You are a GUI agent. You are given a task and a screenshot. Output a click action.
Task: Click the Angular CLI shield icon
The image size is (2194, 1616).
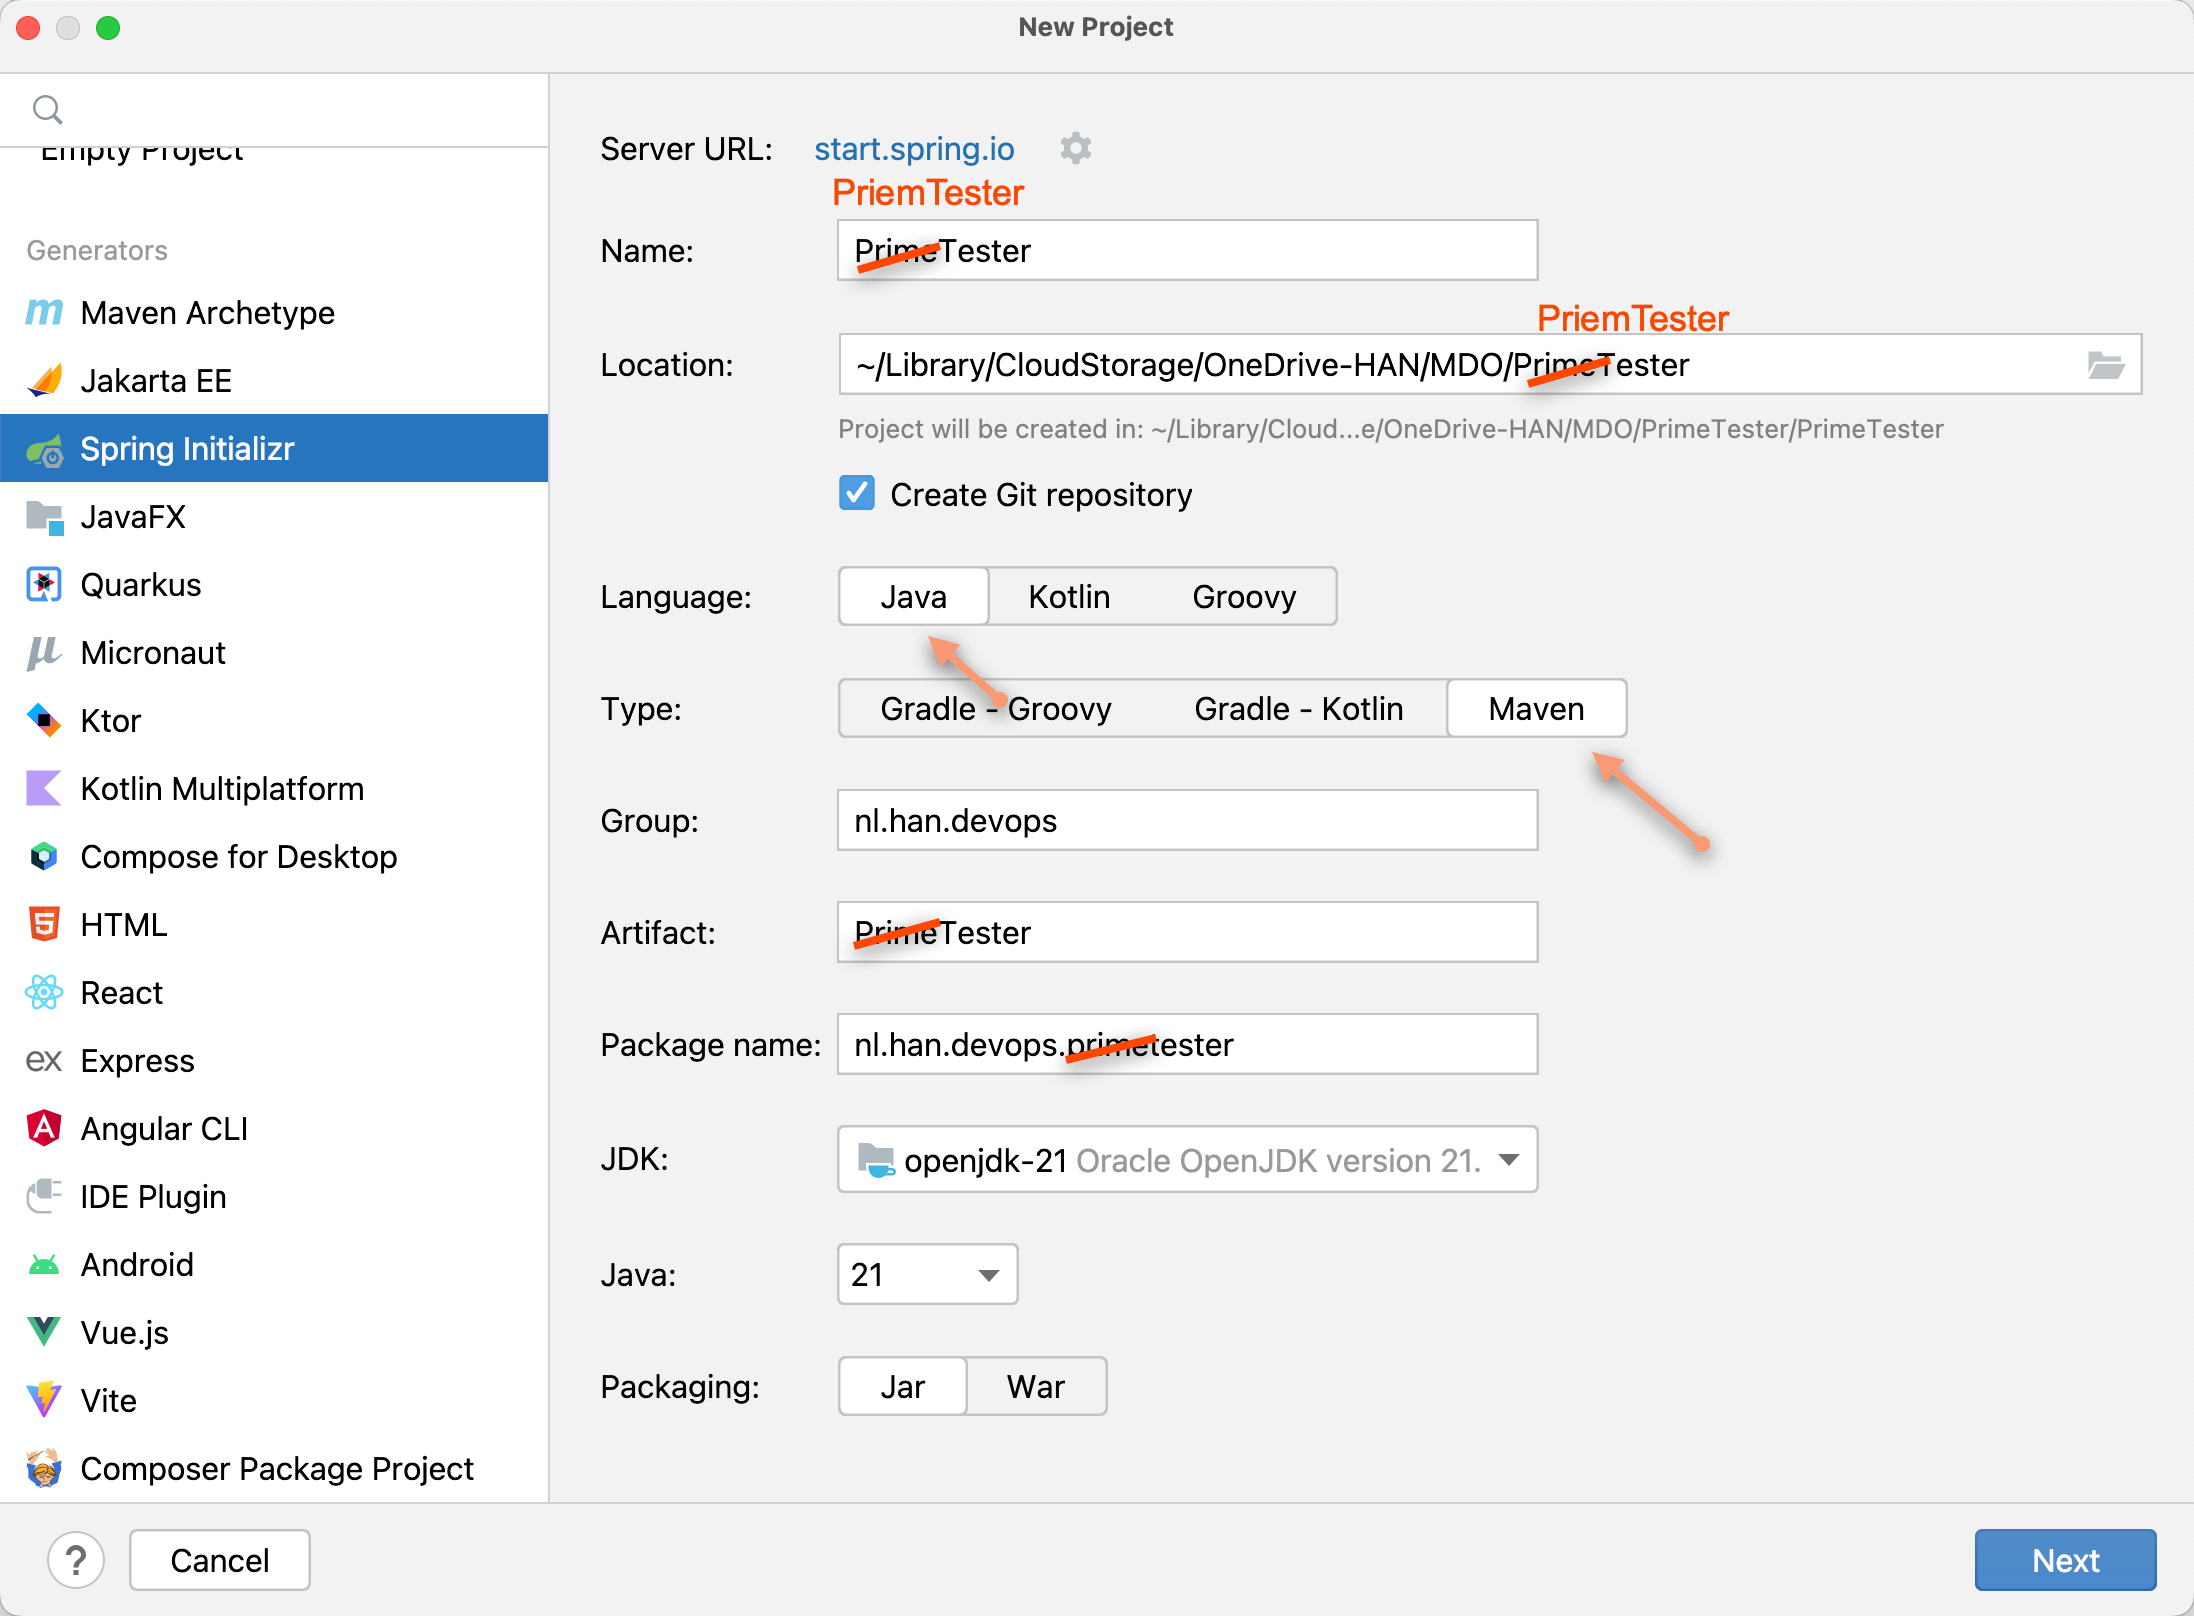pos(44,1129)
